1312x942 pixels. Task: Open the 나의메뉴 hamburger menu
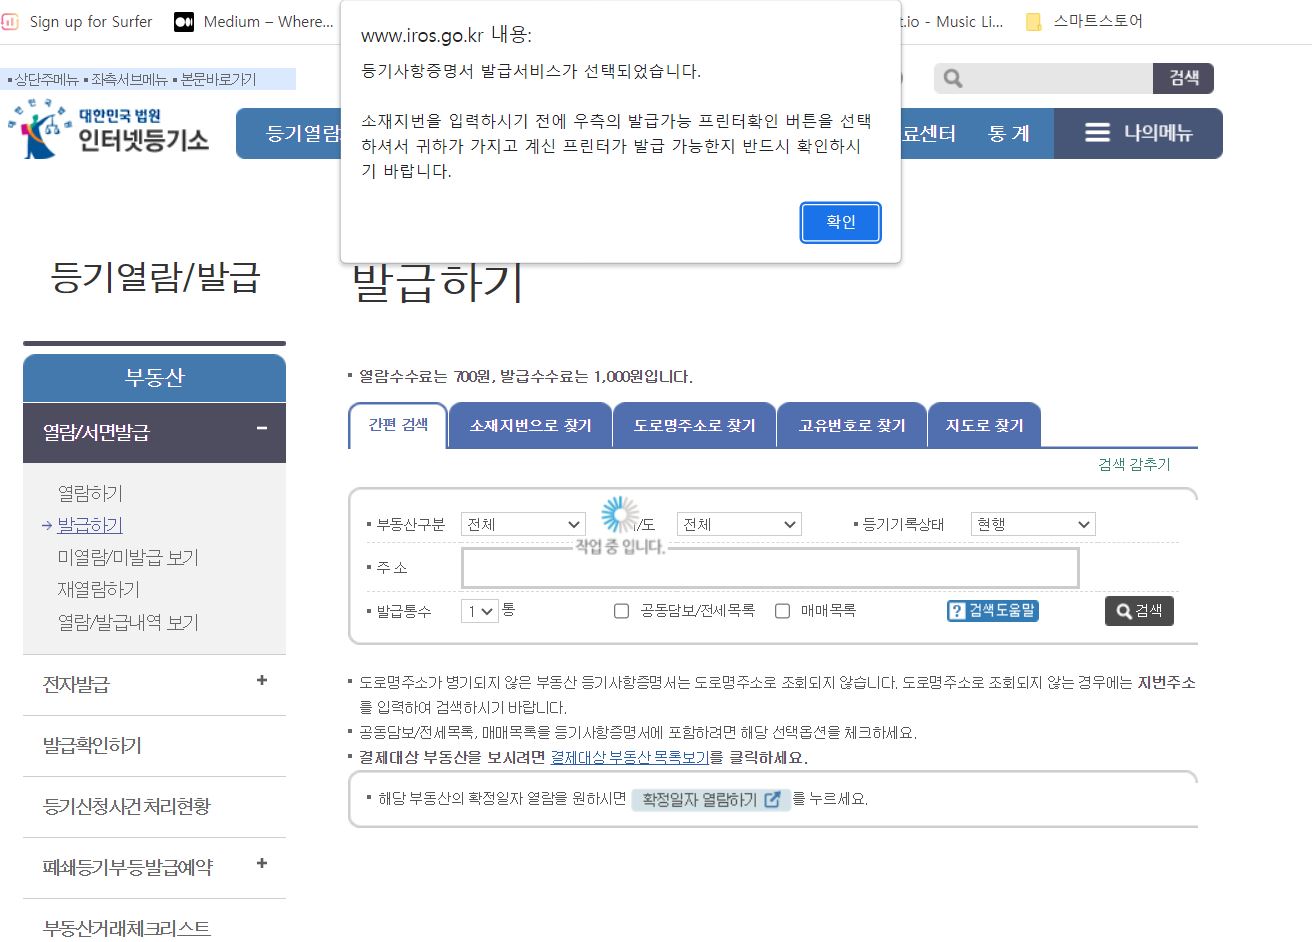tap(1097, 133)
